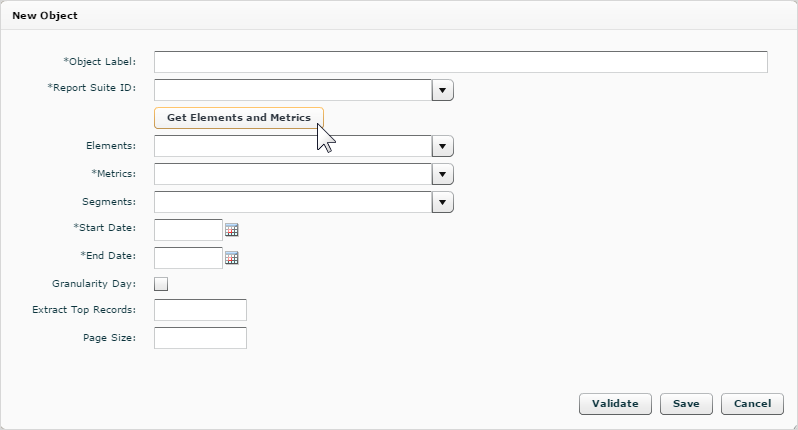The image size is (798, 430).
Task: Click the Validate button
Action: tap(615, 404)
